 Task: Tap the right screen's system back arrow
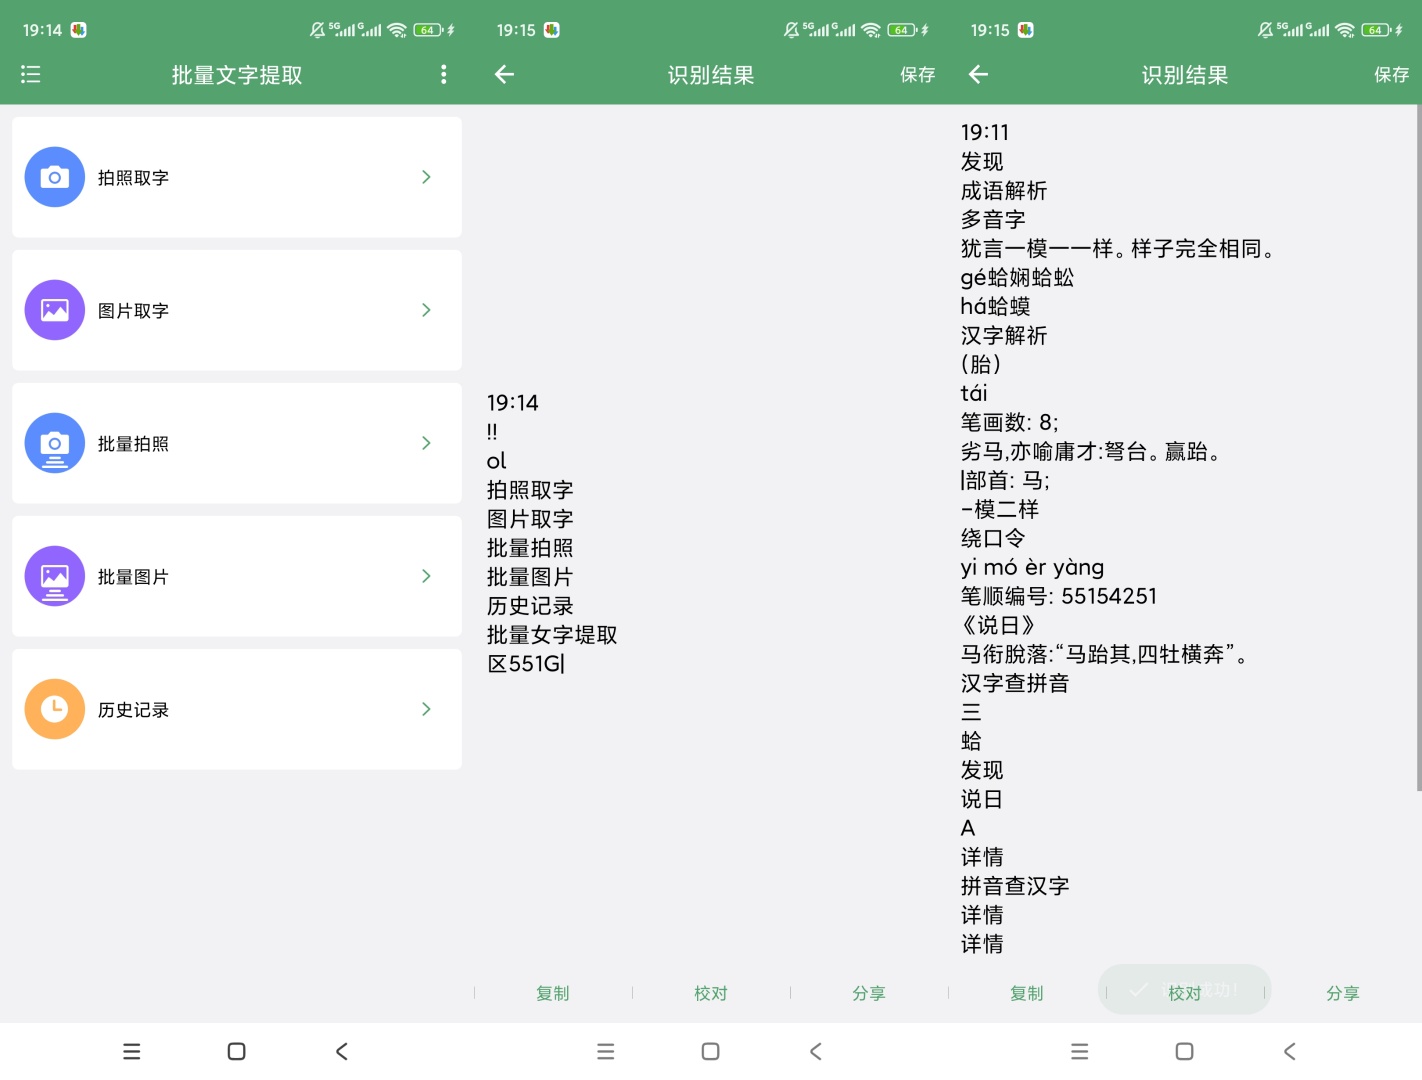click(1290, 1051)
